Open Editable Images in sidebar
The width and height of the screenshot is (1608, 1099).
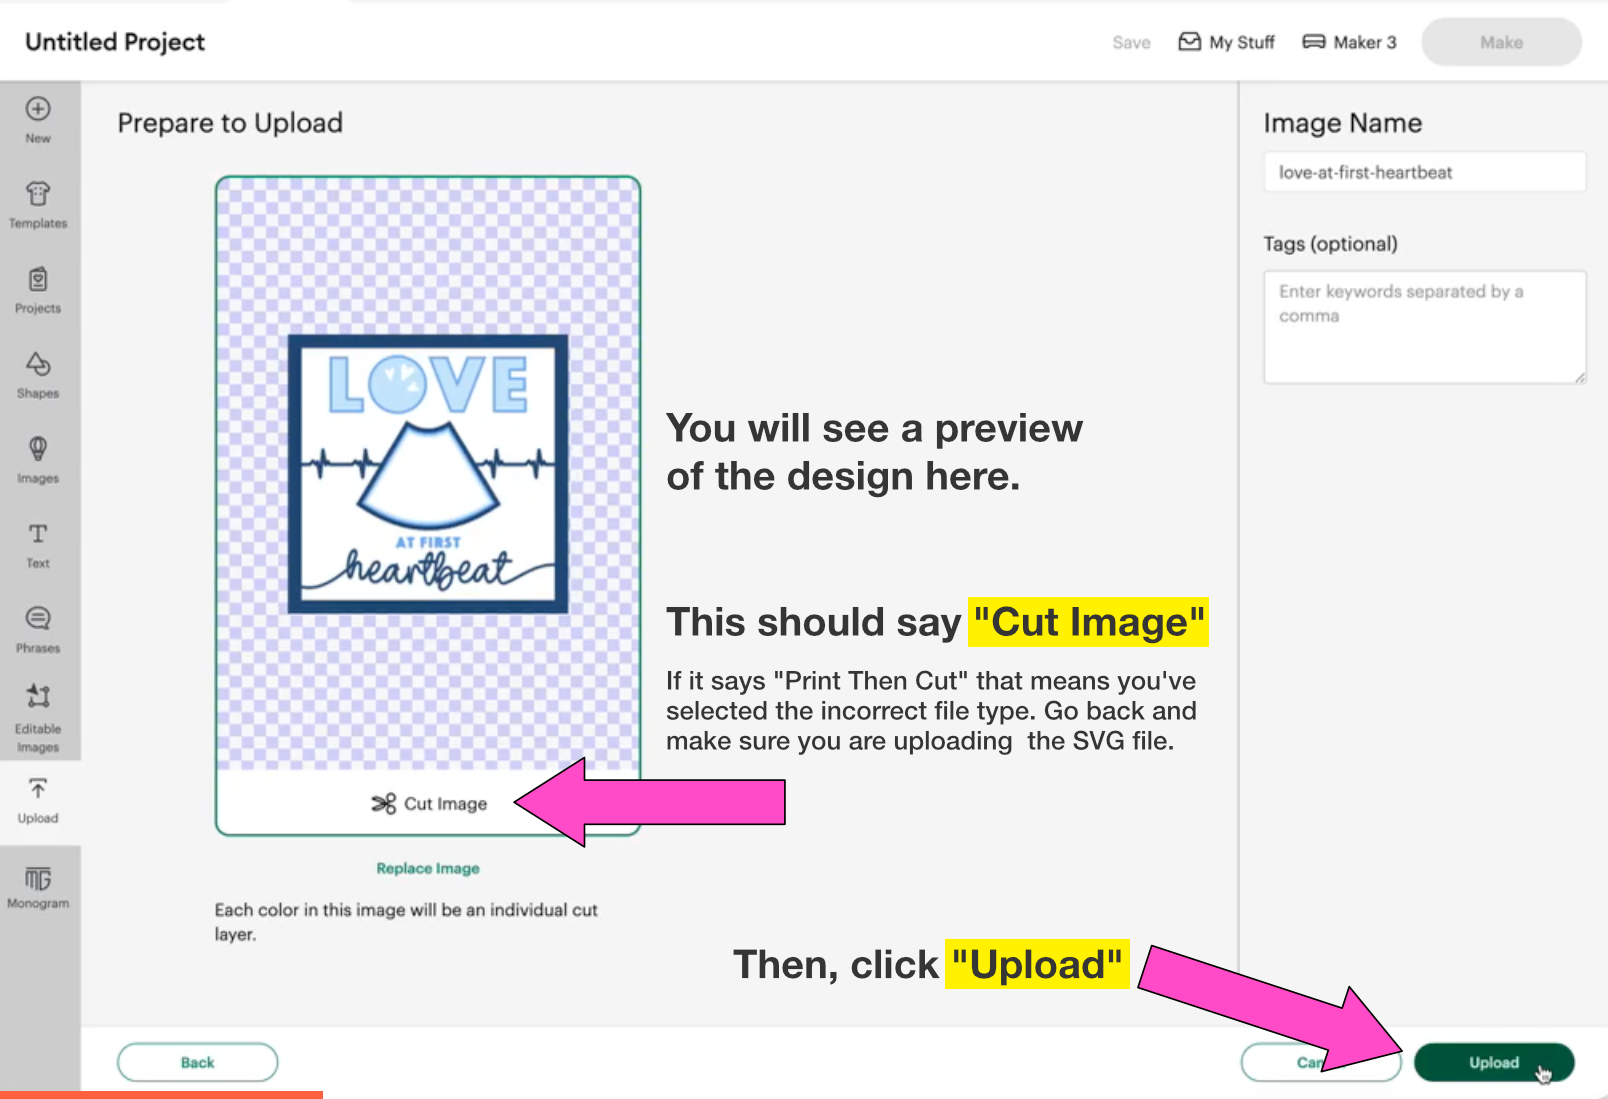pyautogui.click(x=38, y=717)
